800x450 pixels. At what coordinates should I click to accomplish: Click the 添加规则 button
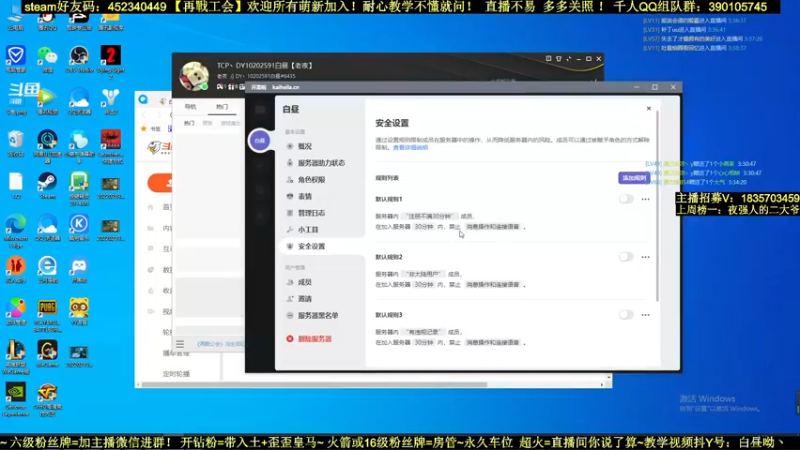pos(634,178)
